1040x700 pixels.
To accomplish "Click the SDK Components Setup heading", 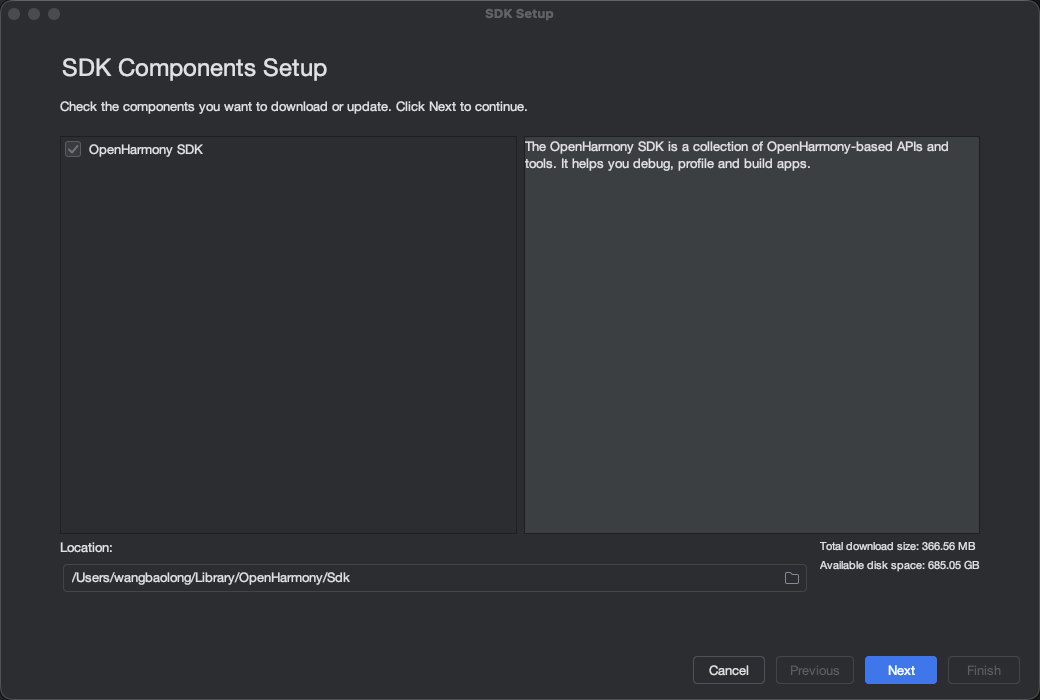I will click(x=194, y=68).
